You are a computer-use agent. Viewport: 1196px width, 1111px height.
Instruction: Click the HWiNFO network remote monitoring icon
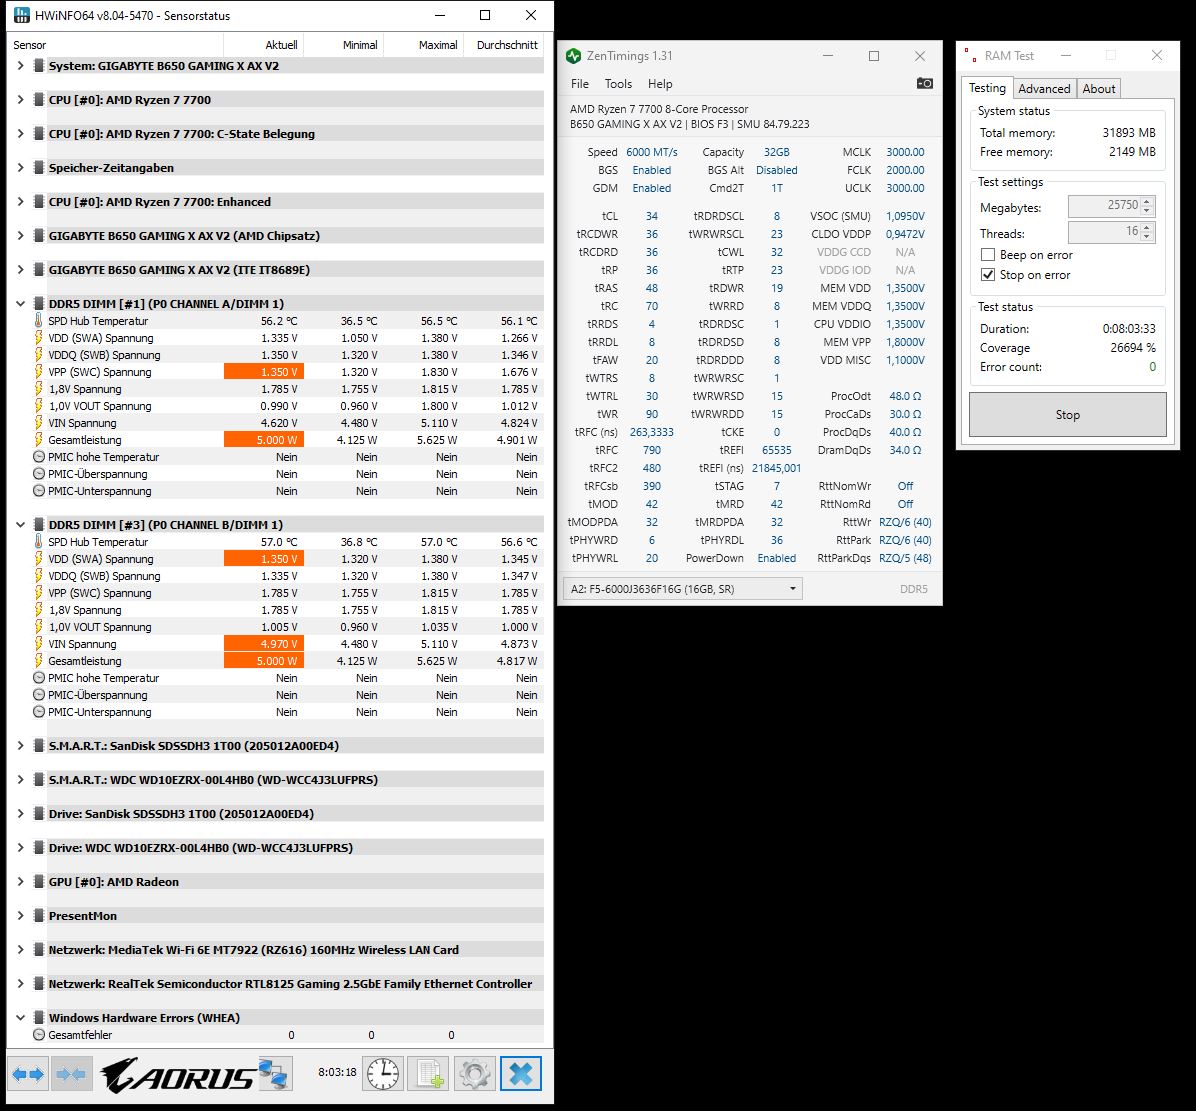click(273, 1074)
